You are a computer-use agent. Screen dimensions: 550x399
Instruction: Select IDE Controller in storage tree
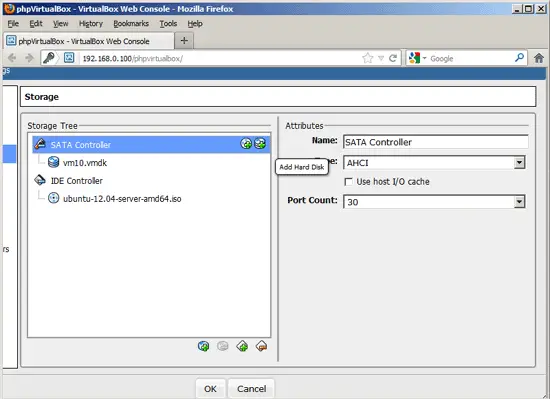click(x=76, y=181)
